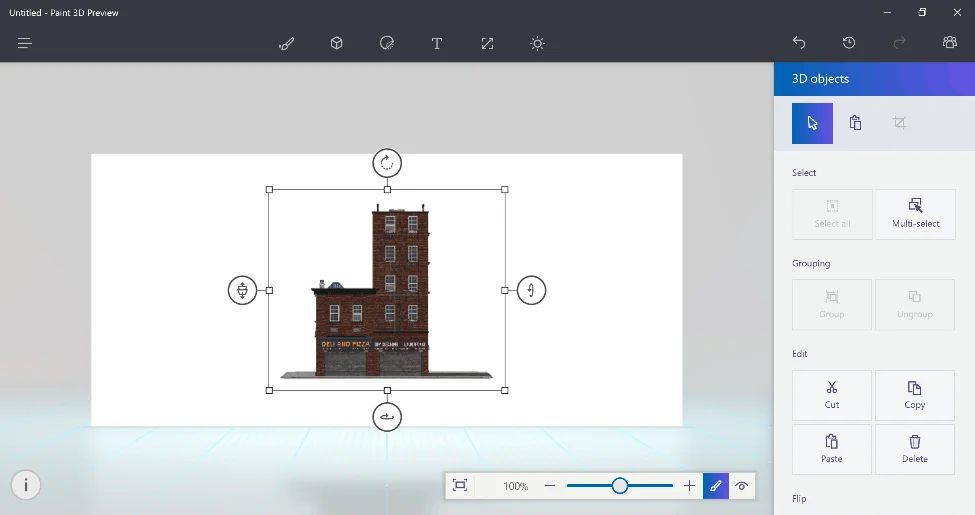The width and height of the screenshot is (975, 515).
Task: Click the 100% zoom value
Action: pos(515,486)
